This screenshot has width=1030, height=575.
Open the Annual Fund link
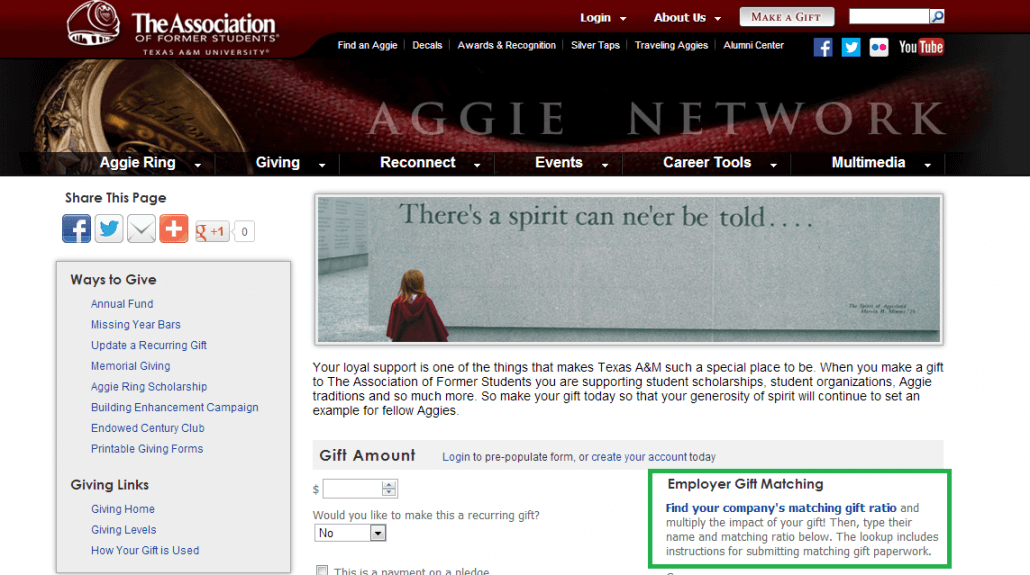[122, 304]
